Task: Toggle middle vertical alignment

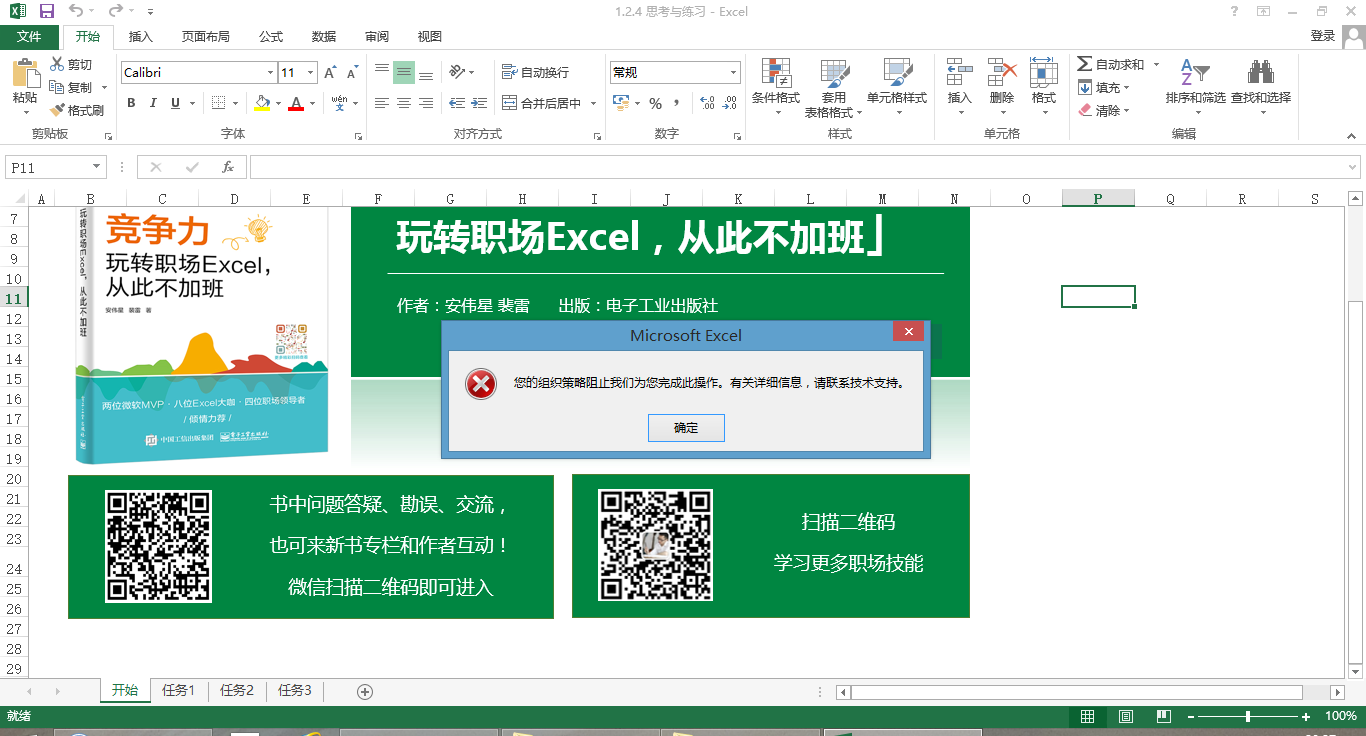Action: click(x=404, y=72)
